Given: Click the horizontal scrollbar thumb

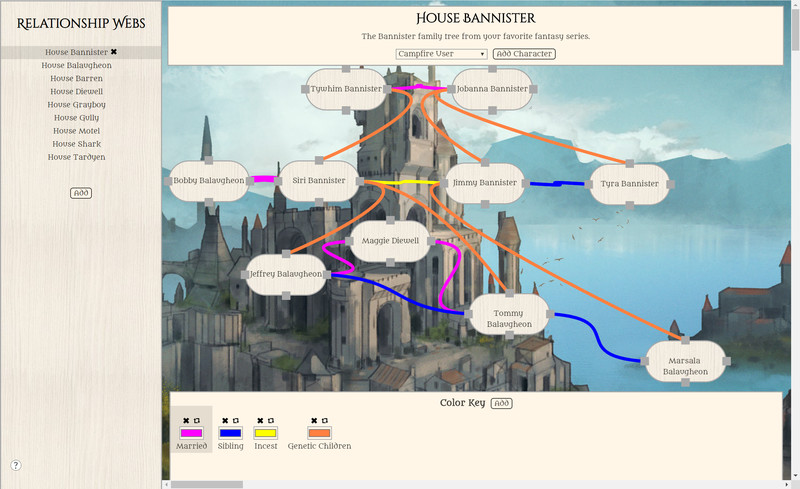Looking at the screenshot, I should click(207, 484).
